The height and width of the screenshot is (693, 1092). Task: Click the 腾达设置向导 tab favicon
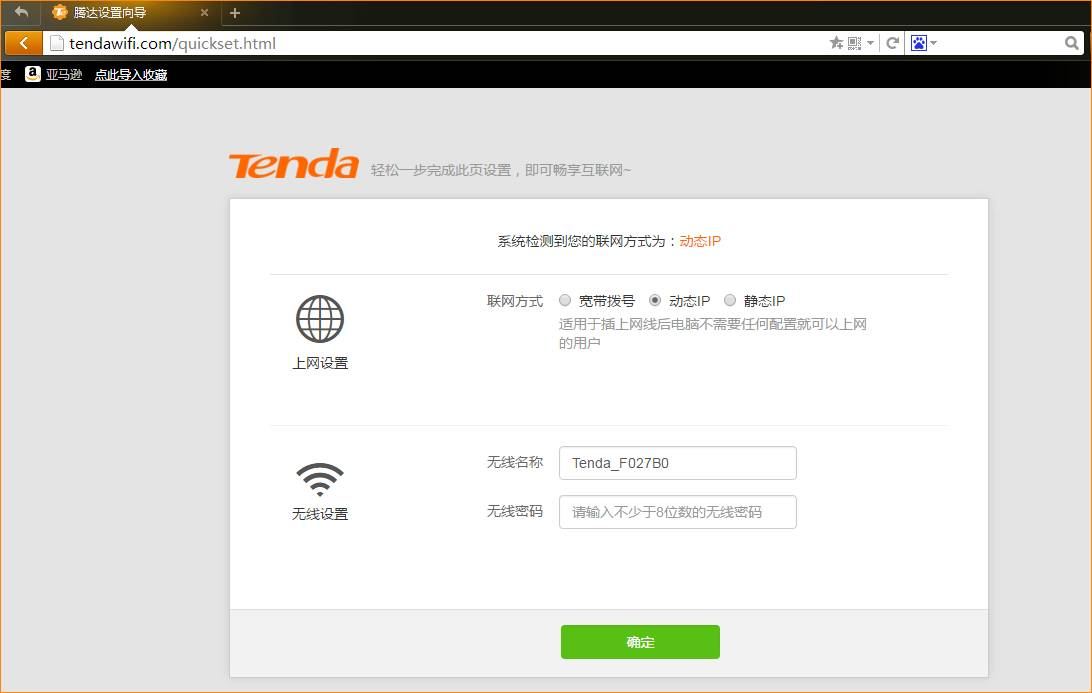(x=60, y=12)
